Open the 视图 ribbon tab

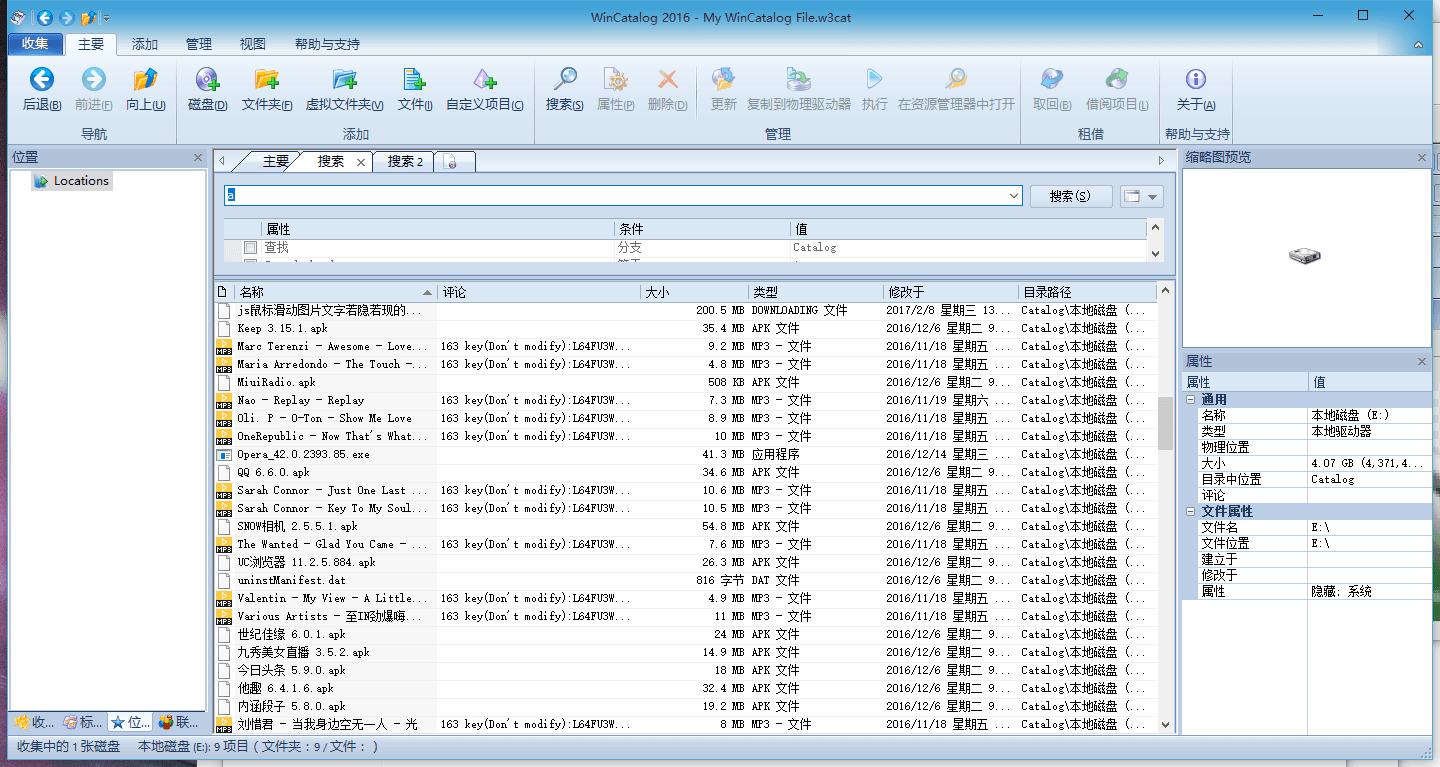tap(253, 44)
